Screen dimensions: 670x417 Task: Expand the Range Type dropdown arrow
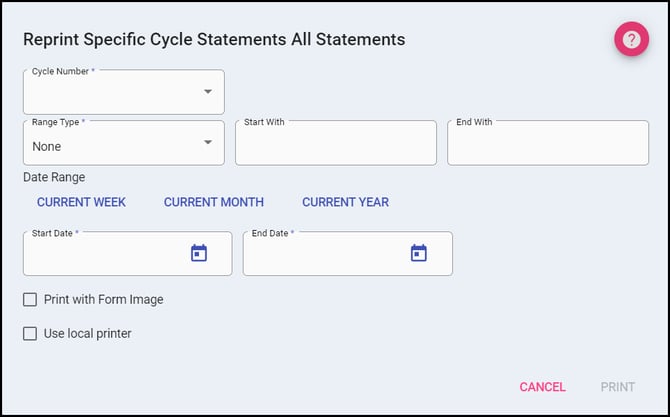(x=208, y=143)
